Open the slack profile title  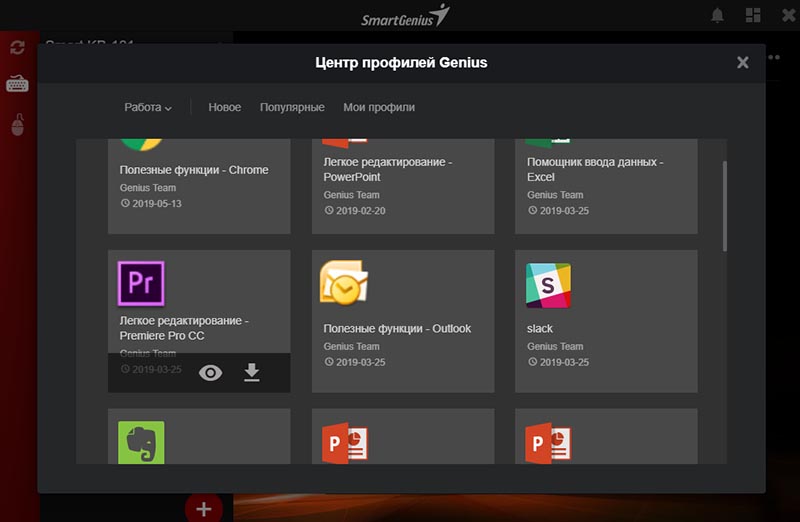(x=540, y=329)
